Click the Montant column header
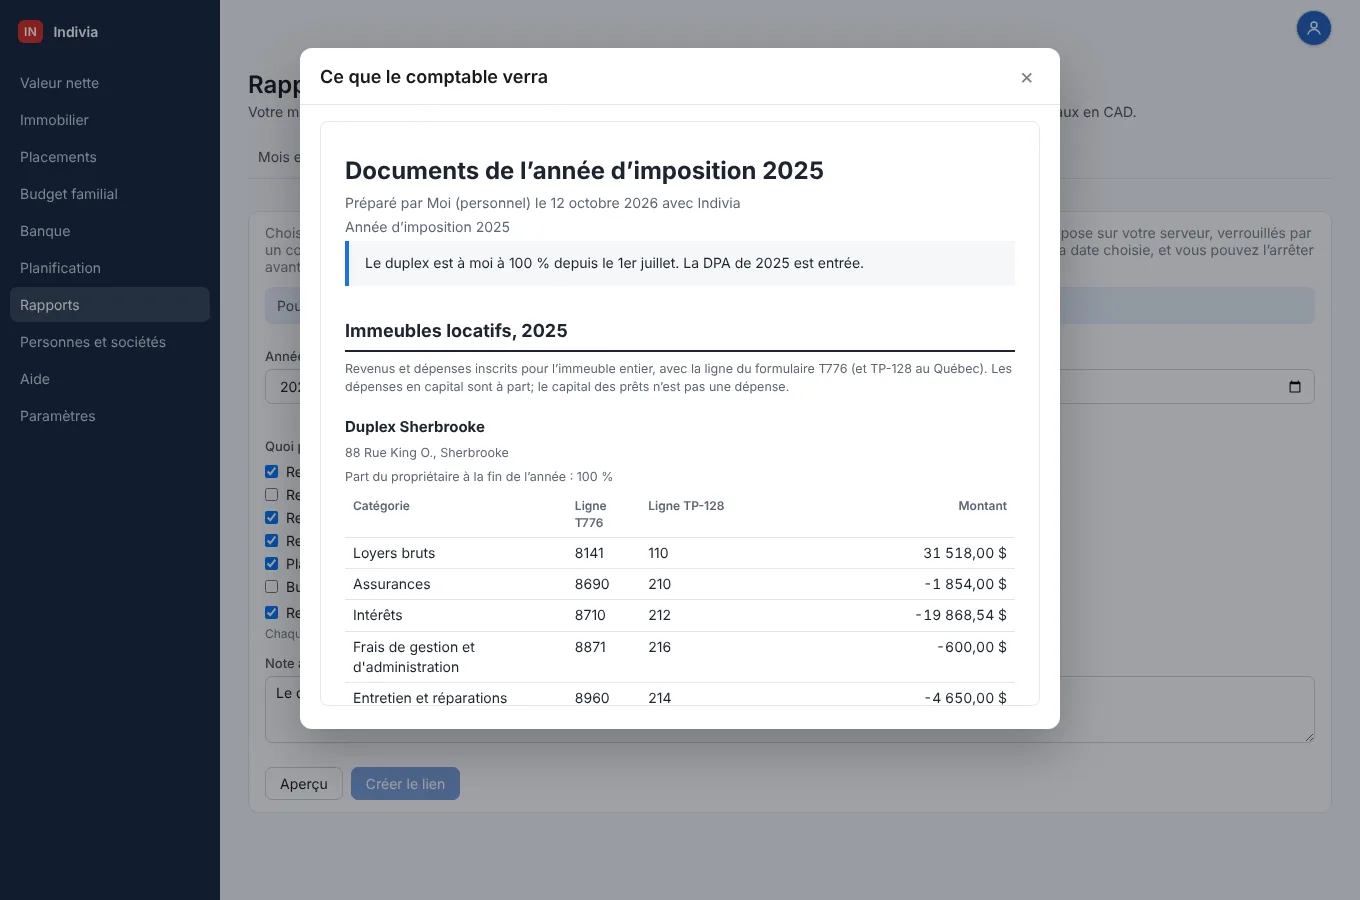The image size is (1360, 900). pyautogui.click(x=982, y=506)
